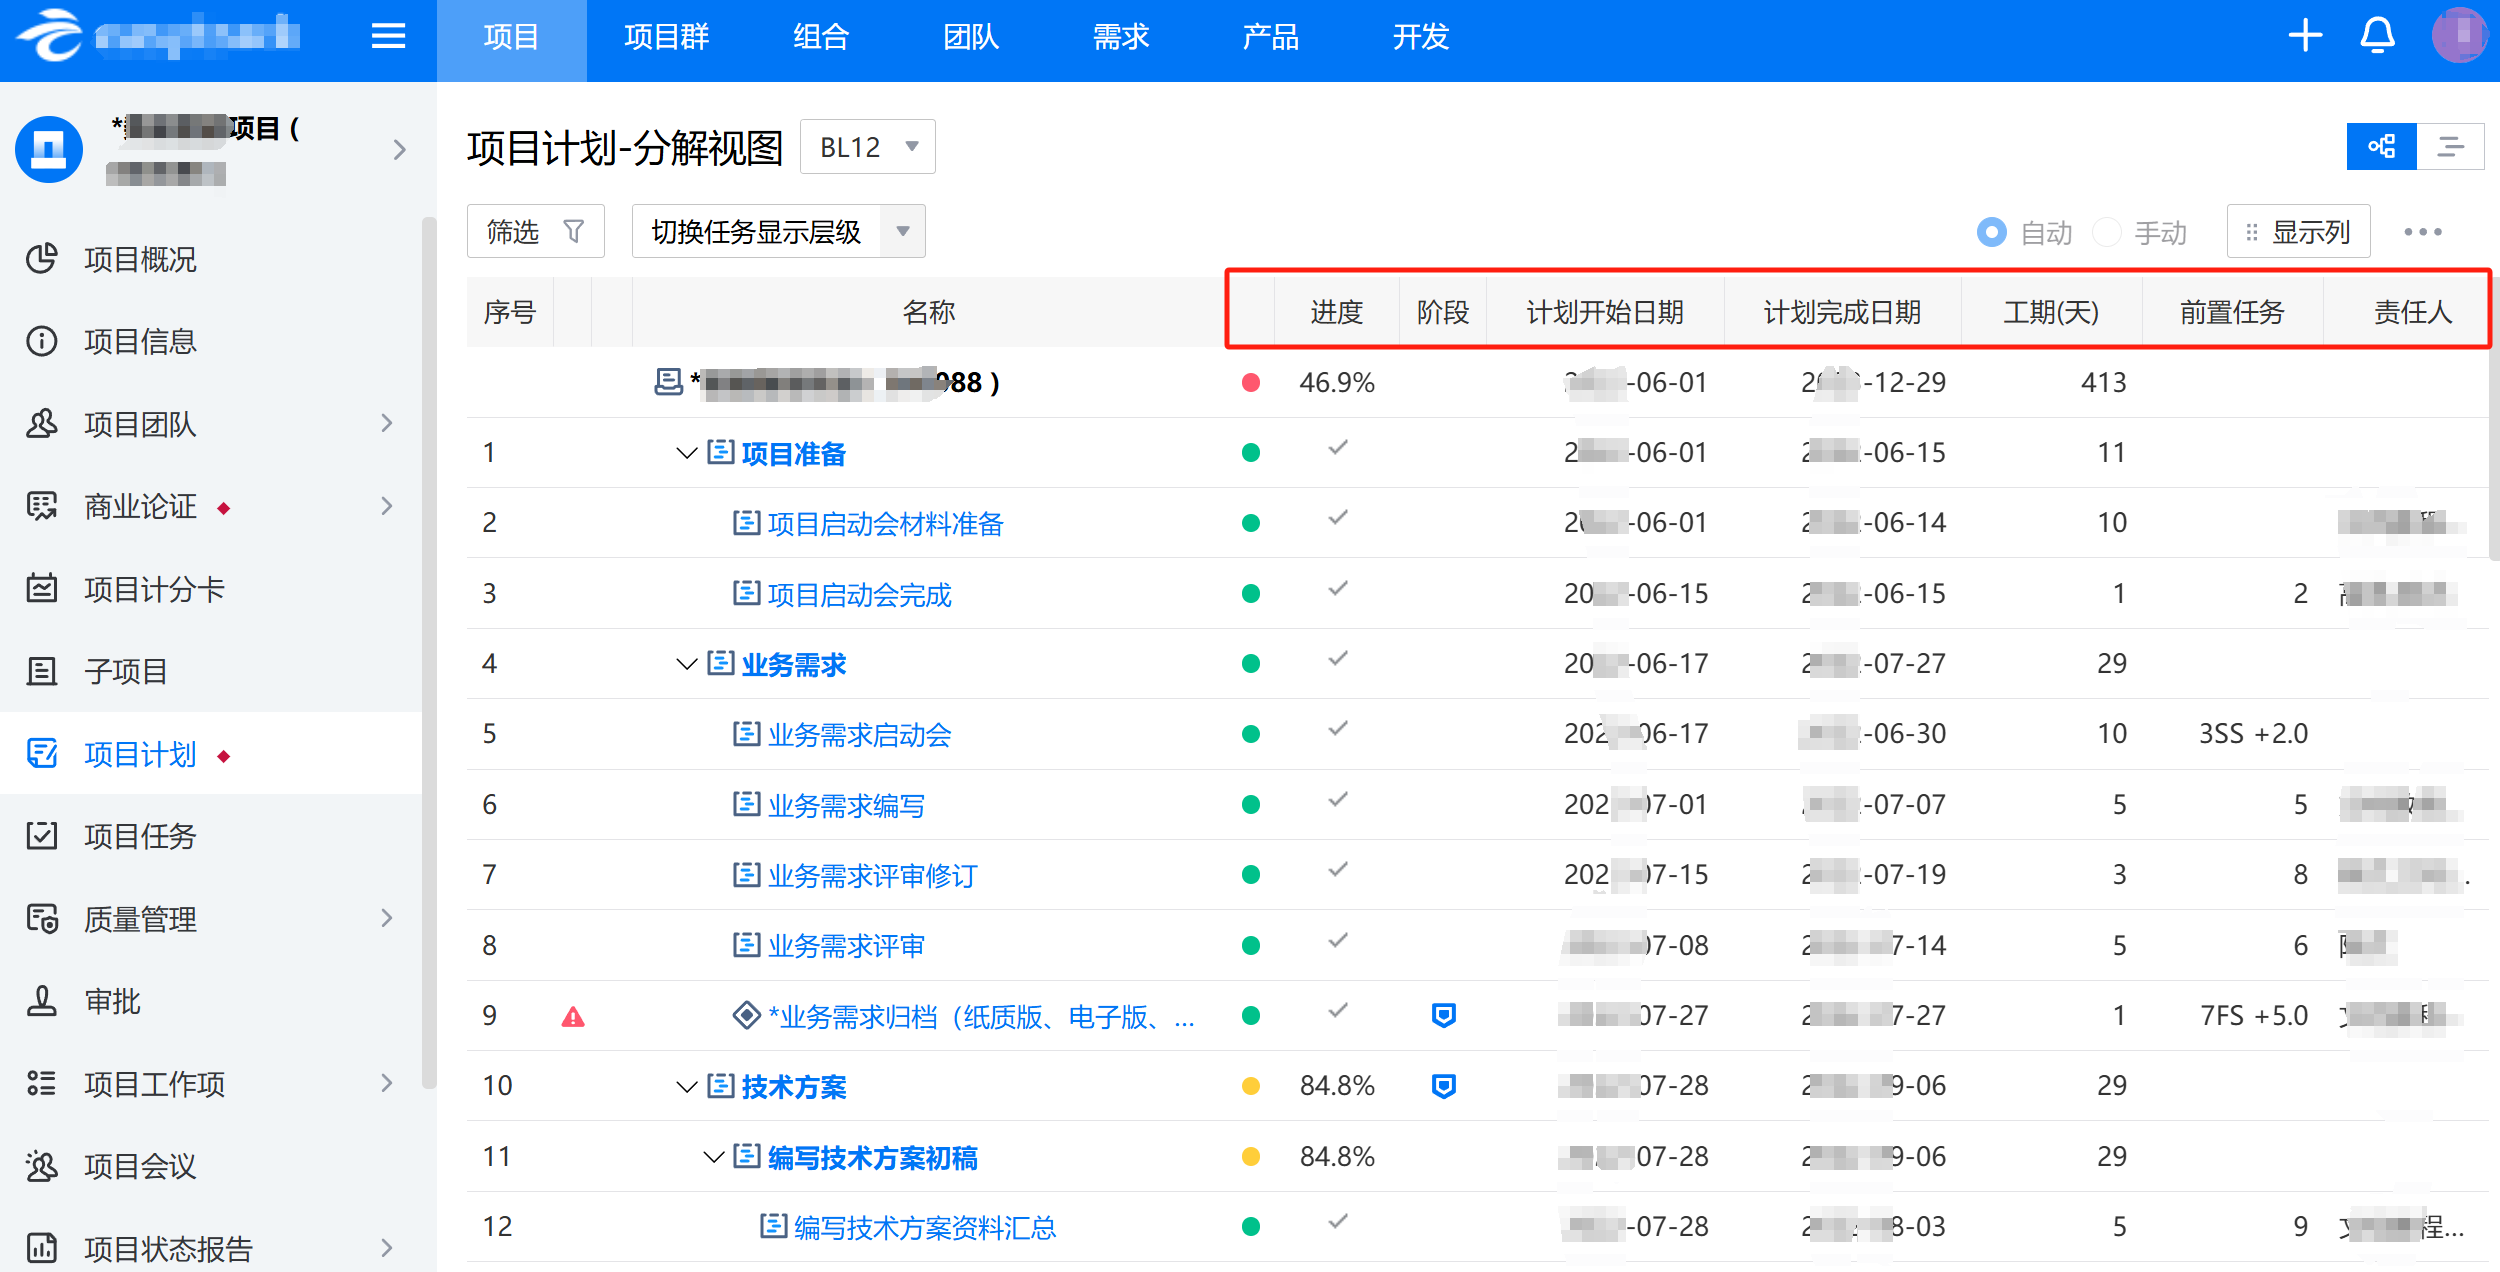Open the three-dot more options menu
Image resolution: width=2500 pixels, height=1272 pixels.
coord(2422,232)
